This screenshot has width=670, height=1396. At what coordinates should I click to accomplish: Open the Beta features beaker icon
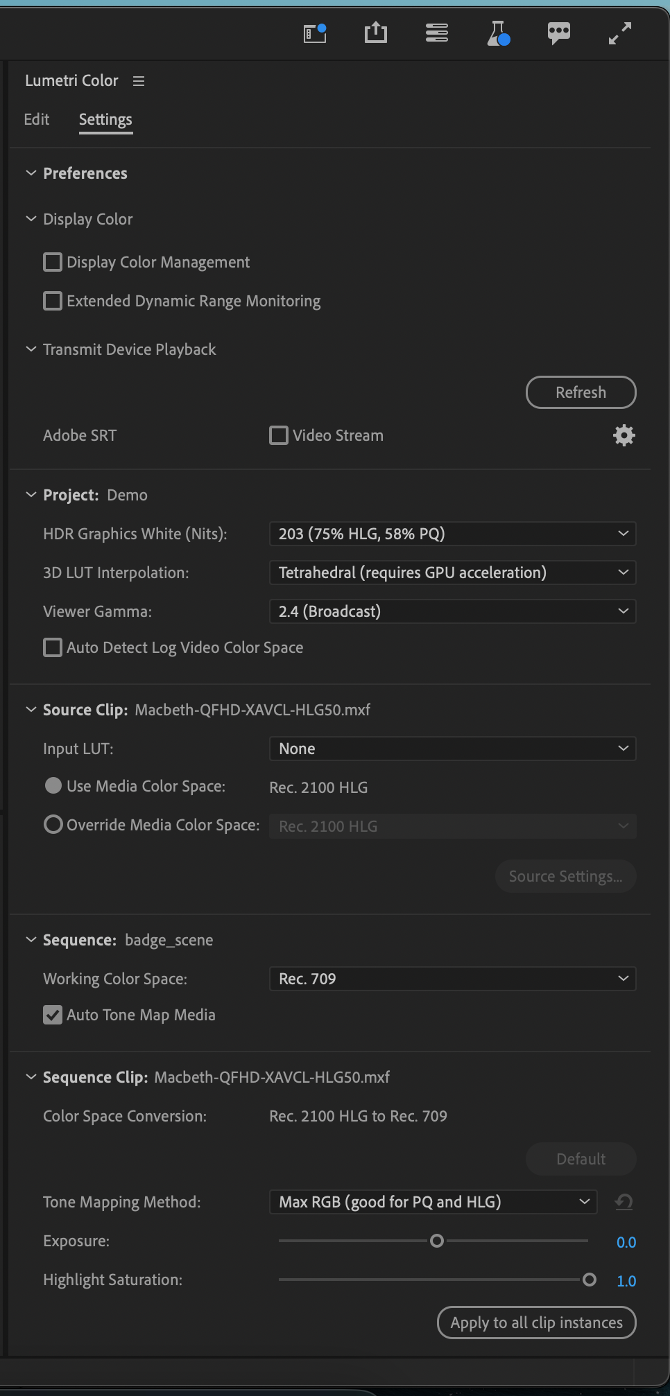497,32
